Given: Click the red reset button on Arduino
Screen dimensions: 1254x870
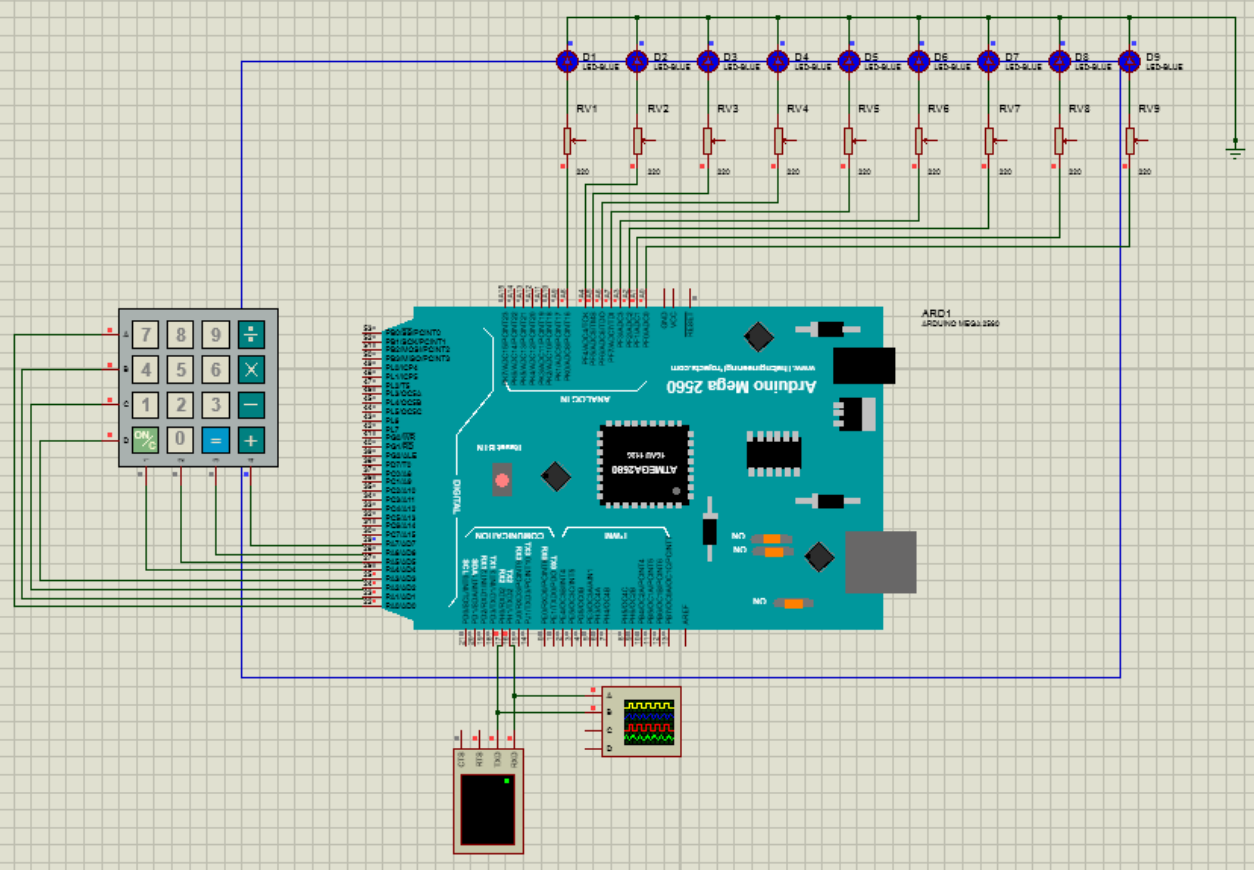Looking at the screenshot, I should 502,483.
